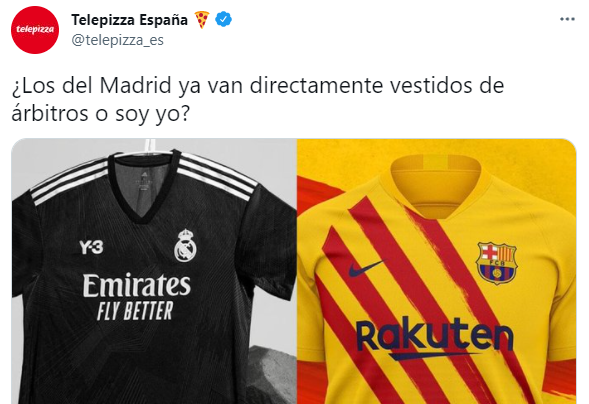This screenshot has width=589, height=404.
Task: Click the Emirates sponsor text
Action: coord(137,285)
